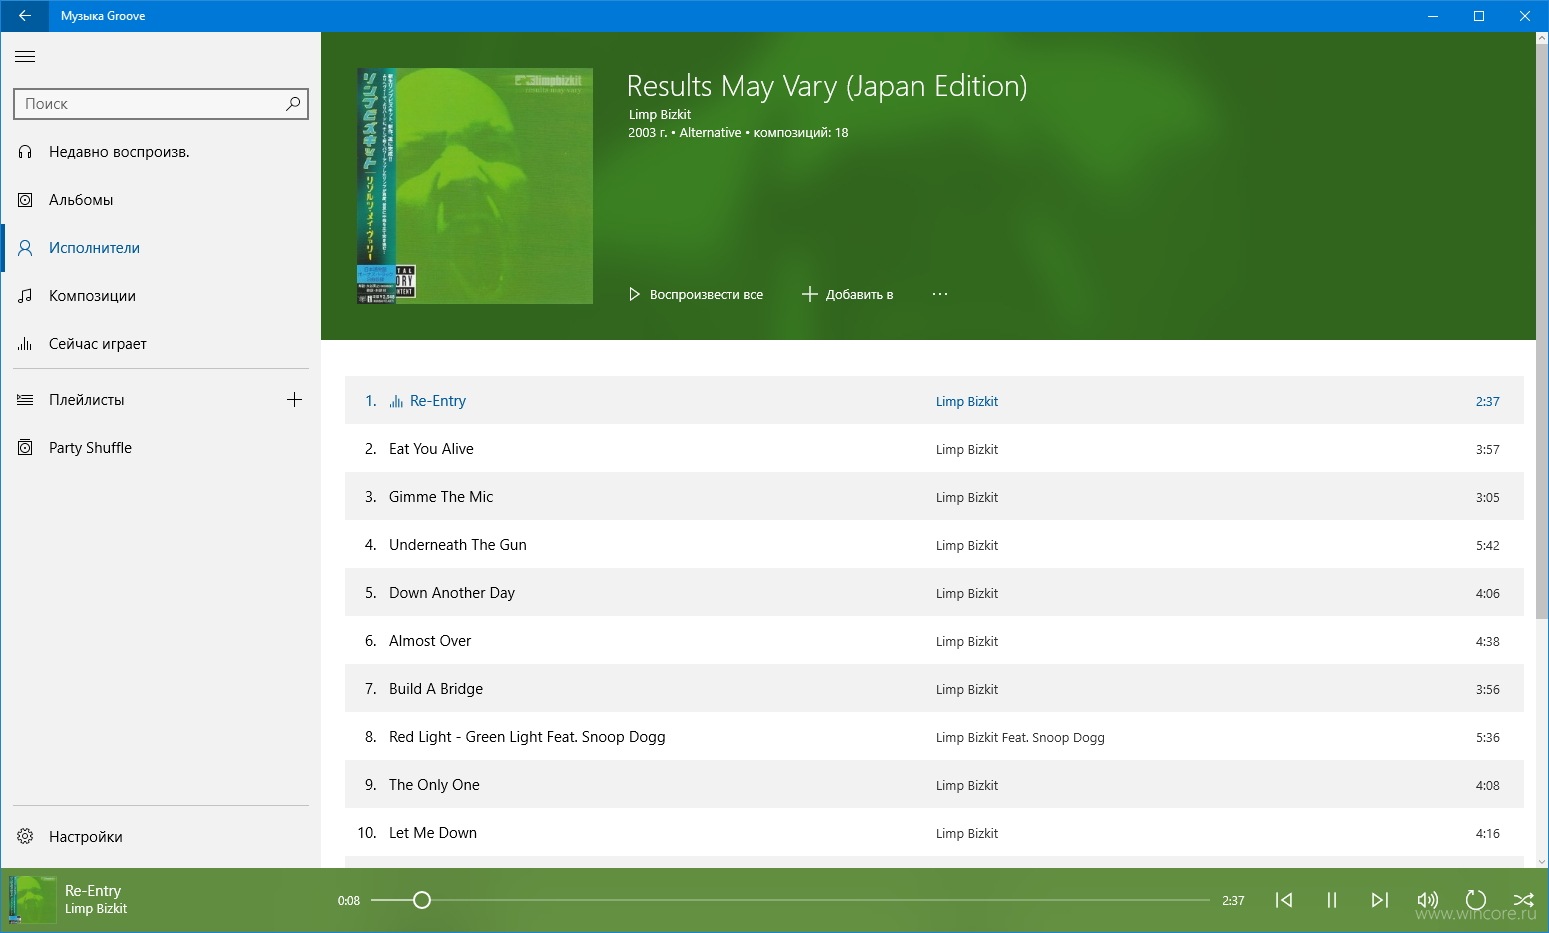The image size is (1549, 933).
Task: Open Настройки settings
Action: 161,837
